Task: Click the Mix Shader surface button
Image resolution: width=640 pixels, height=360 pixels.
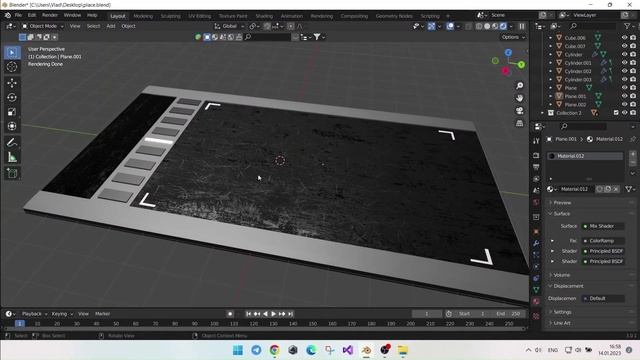Action: (x=603, y=226)
